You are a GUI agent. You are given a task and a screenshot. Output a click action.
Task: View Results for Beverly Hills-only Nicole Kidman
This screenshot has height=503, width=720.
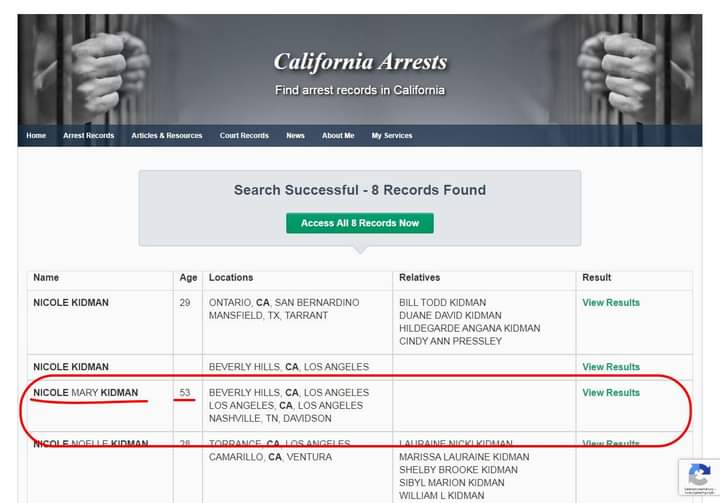tap(611, 367)
